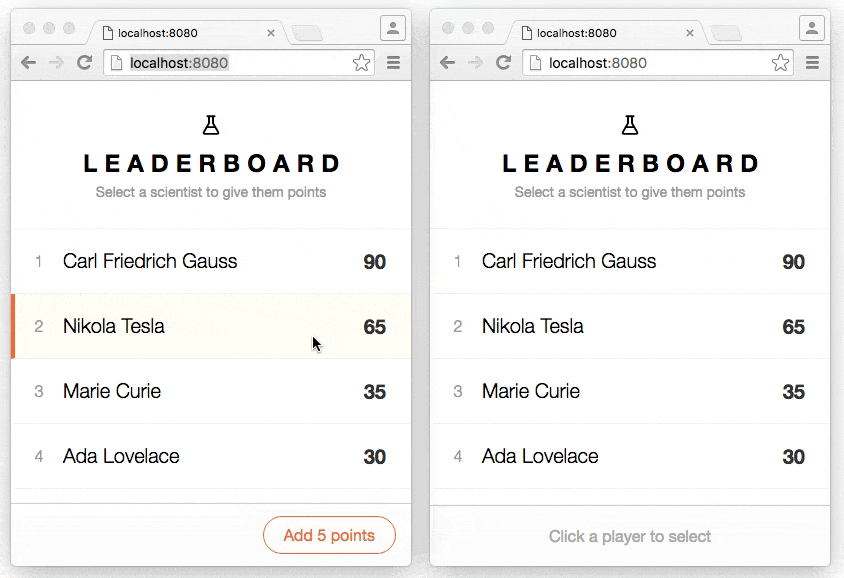Click the reload icon in right browser
844x578 pixels.
(503, 62)
